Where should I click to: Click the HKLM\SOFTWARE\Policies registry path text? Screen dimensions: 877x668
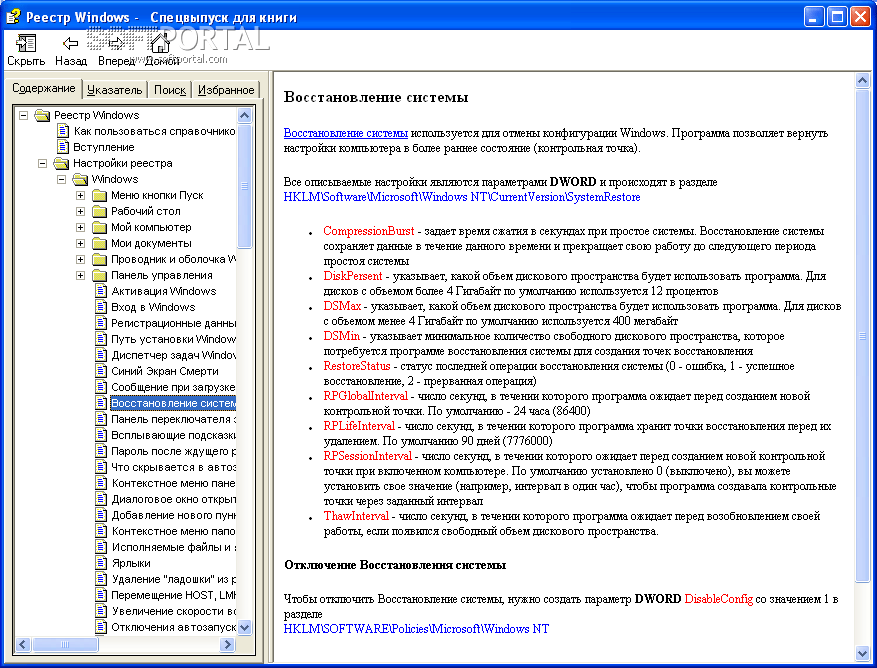coord(416,629)
